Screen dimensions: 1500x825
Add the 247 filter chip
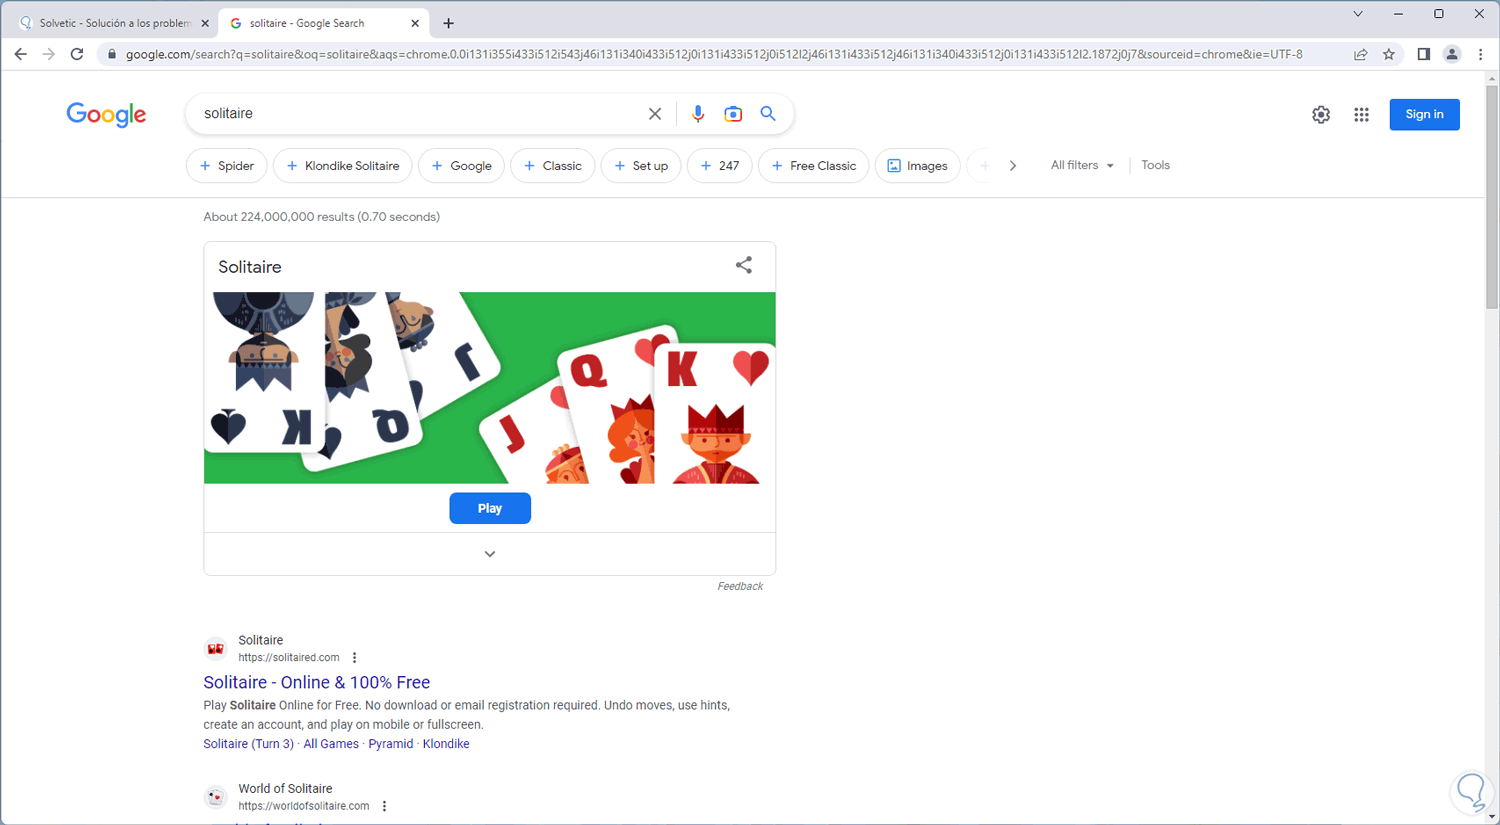click(720, 166)
